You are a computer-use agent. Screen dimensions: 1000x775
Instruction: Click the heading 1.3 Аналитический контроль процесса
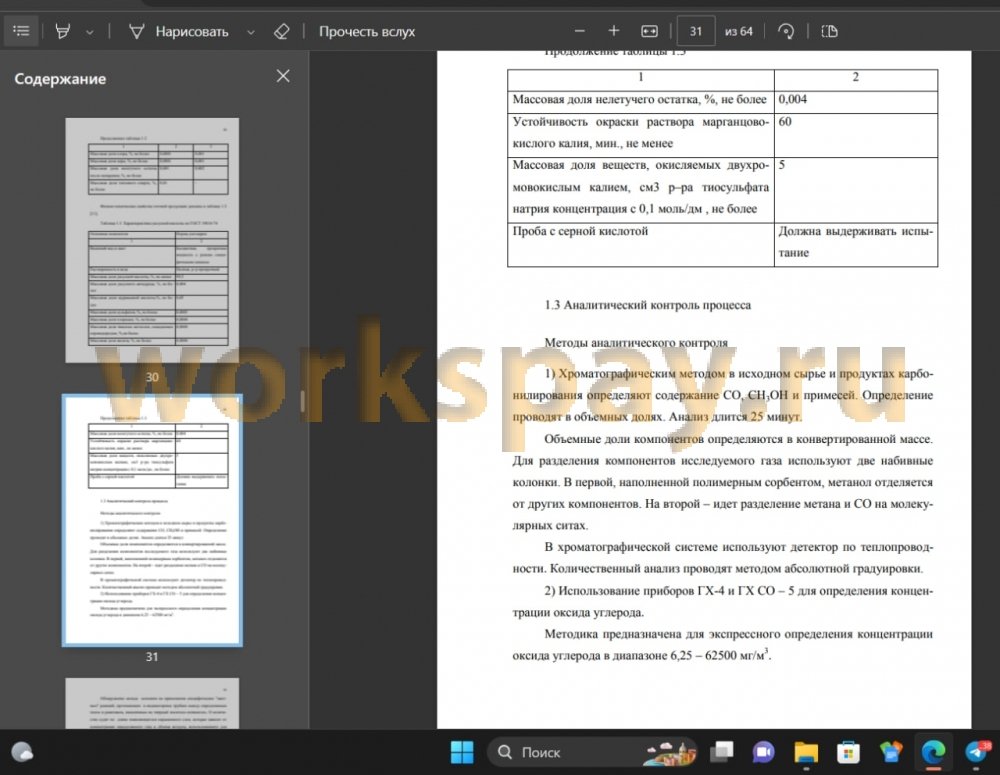click(647, 305)
